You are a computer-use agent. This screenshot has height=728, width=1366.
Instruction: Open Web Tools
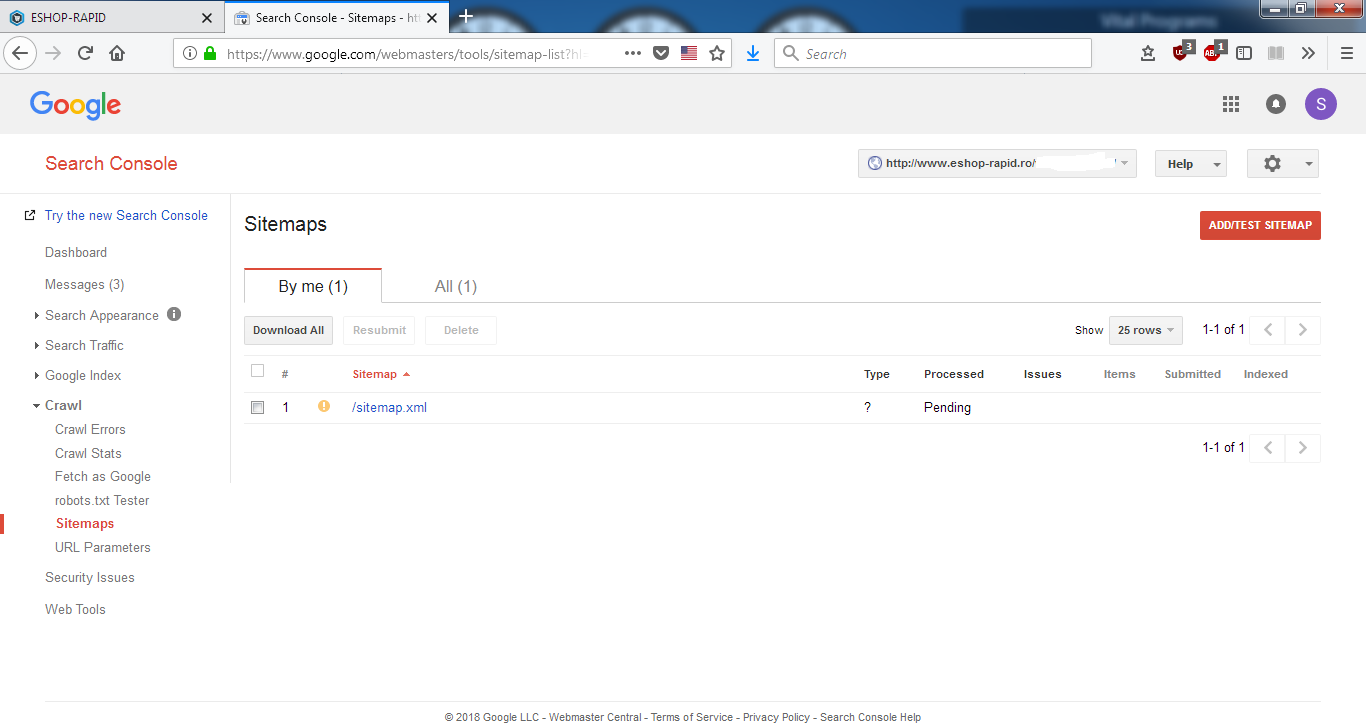pyautogui.click(x=75, y=609)
